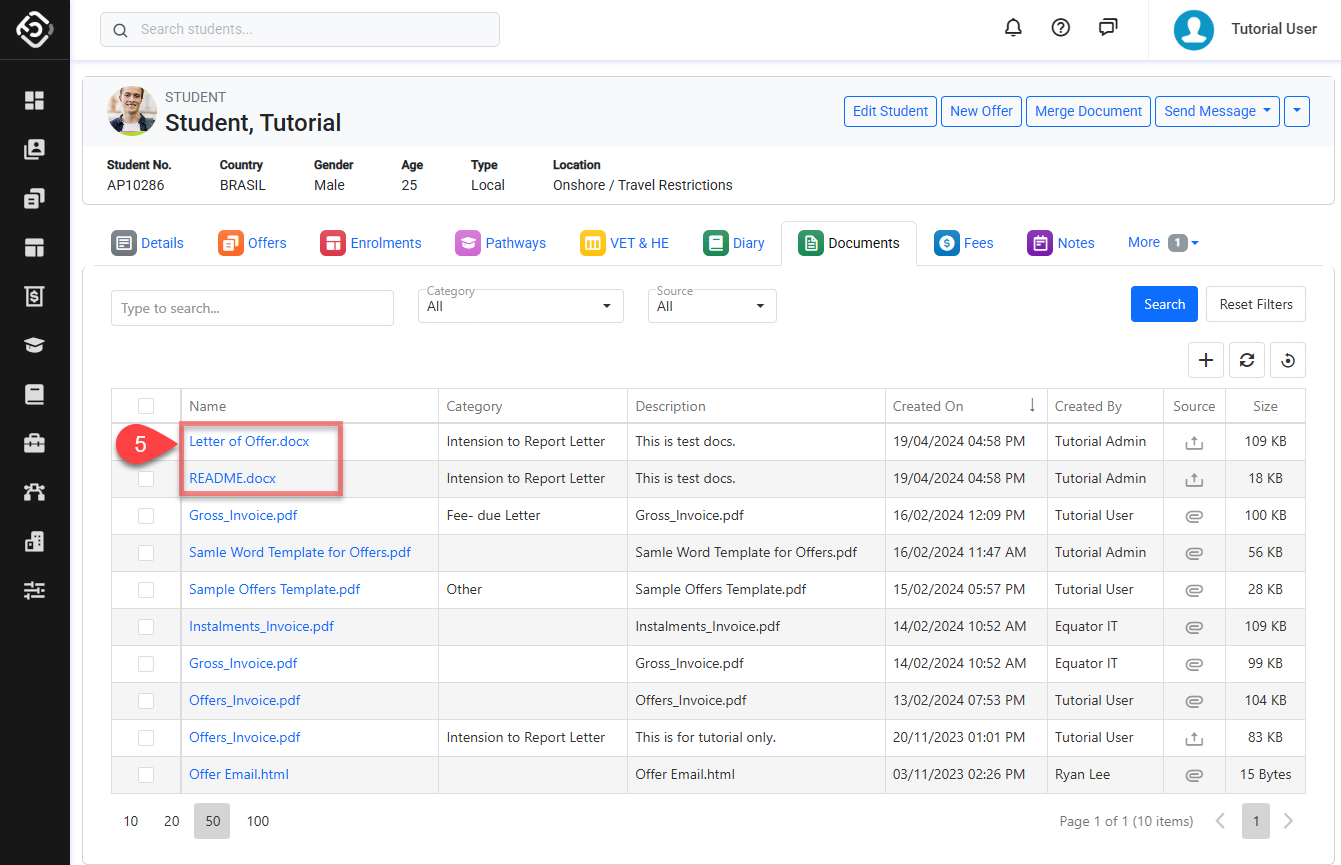
Task: Open the dashboard icon in sidebar
Action: click(x=35, y=100)
